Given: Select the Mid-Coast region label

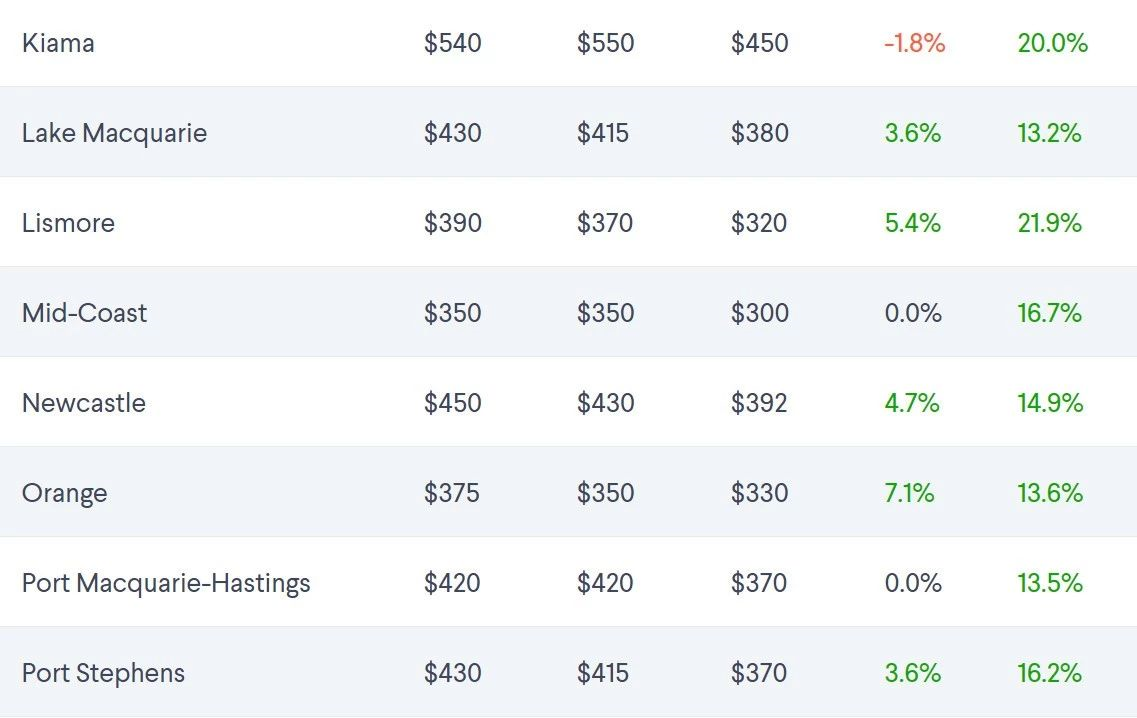Looking at the screenshot, I should click(84, 313).
